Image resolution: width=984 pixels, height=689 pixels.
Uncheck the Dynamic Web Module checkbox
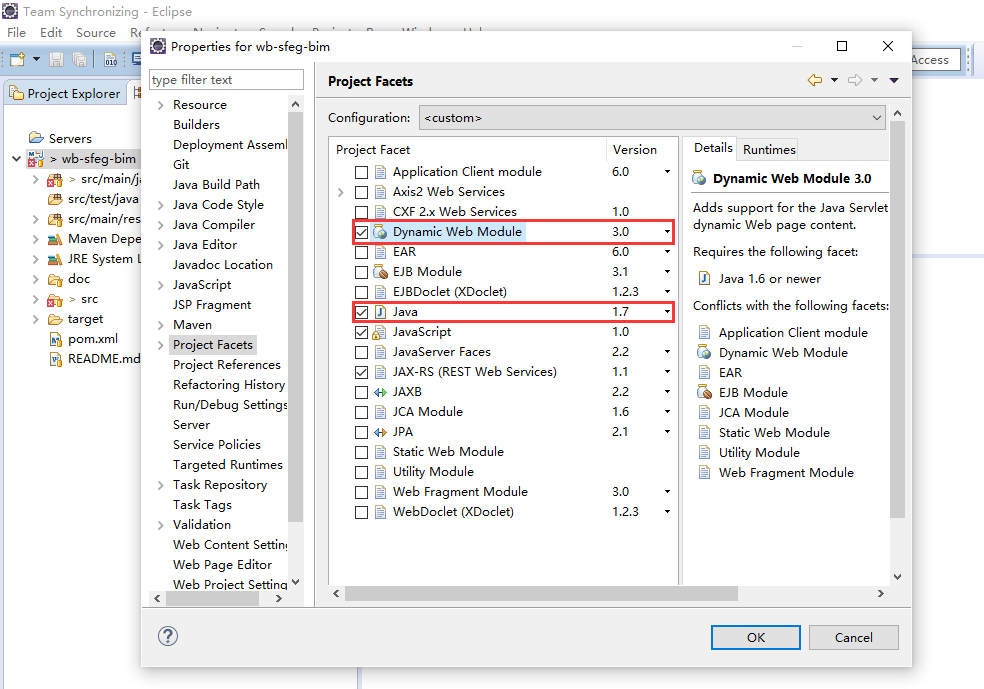tap(362, 232)
